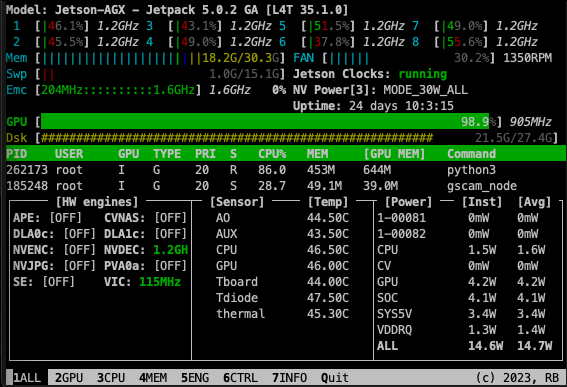
Task: Click the Tdiode temperature 47.50C
Action: pyautogui.click(x=328, y=298)
